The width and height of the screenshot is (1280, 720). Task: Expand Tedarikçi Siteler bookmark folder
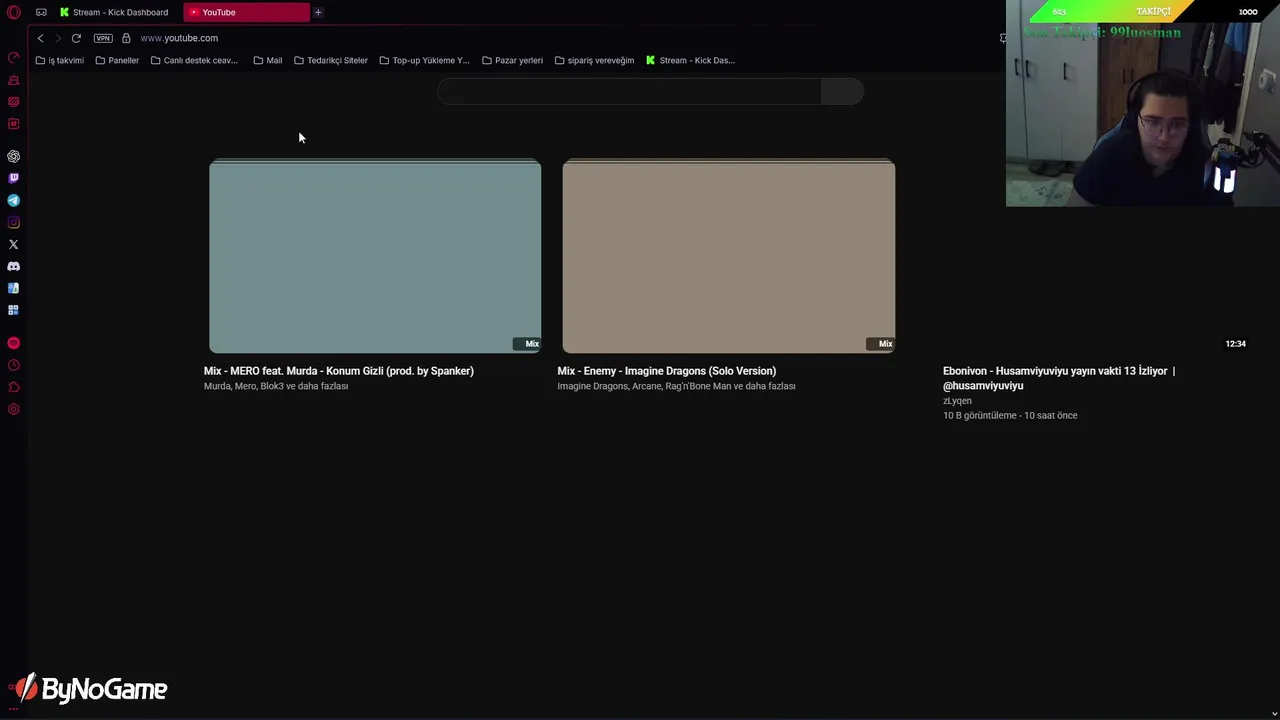[331, 60]
